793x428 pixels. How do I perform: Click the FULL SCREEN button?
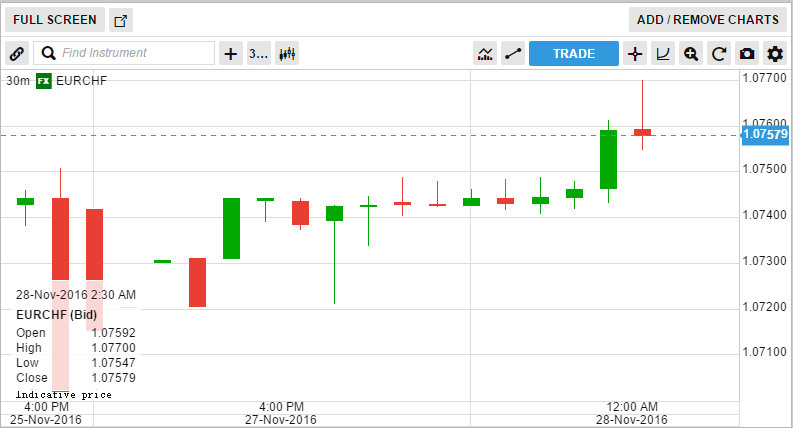(x=55, y=20)
